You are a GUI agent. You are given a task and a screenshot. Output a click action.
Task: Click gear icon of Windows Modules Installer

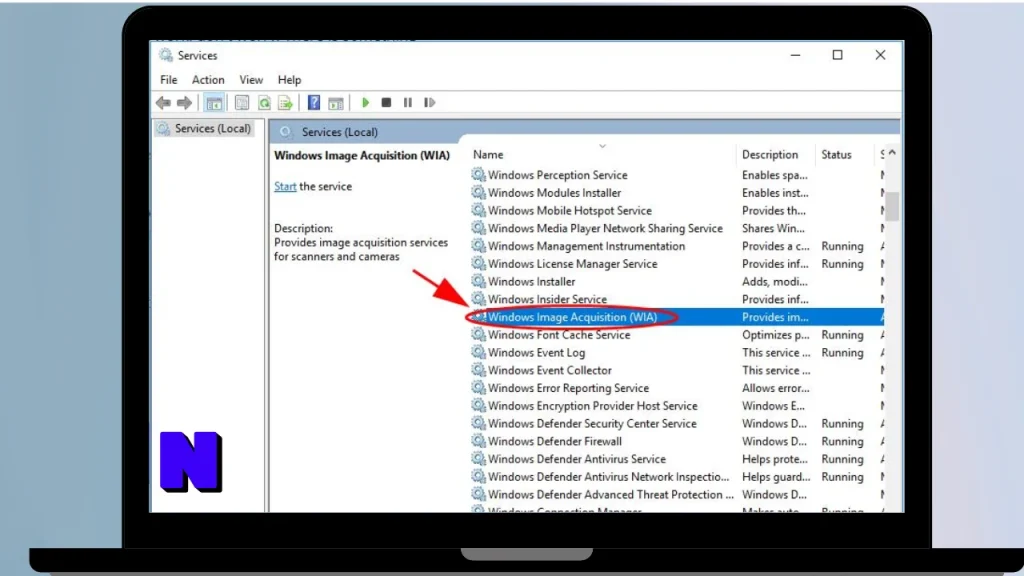pyautogui.click(x=479, y=192)
